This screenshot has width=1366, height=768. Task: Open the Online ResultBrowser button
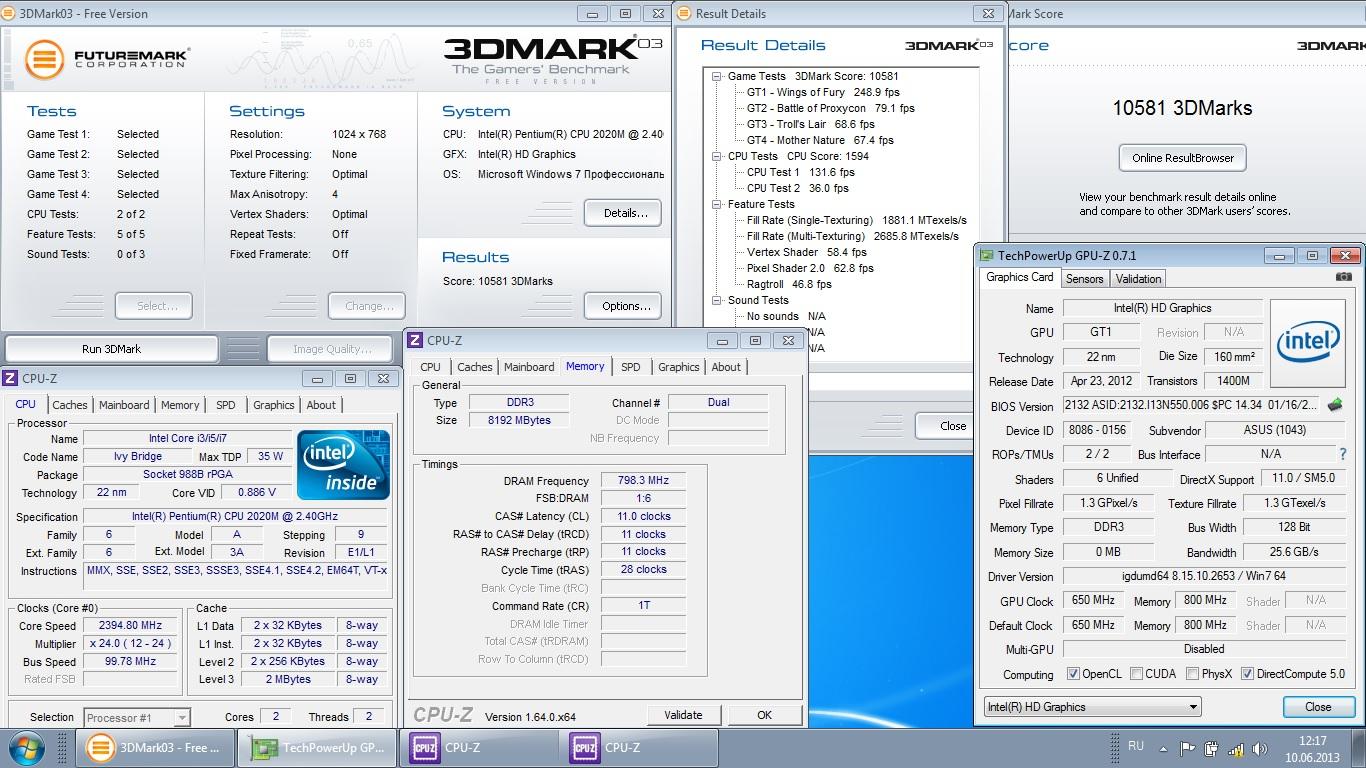(x=1183, y=158)
